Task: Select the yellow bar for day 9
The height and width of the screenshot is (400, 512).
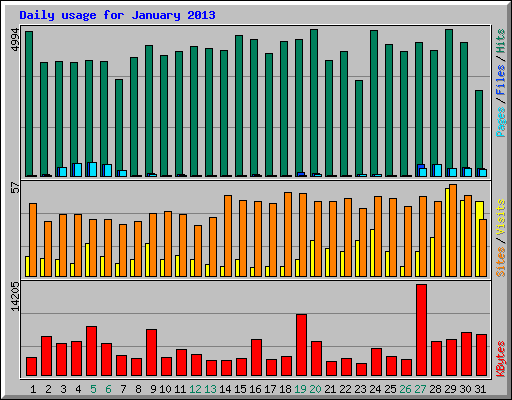Action: (x=147, y=260)
